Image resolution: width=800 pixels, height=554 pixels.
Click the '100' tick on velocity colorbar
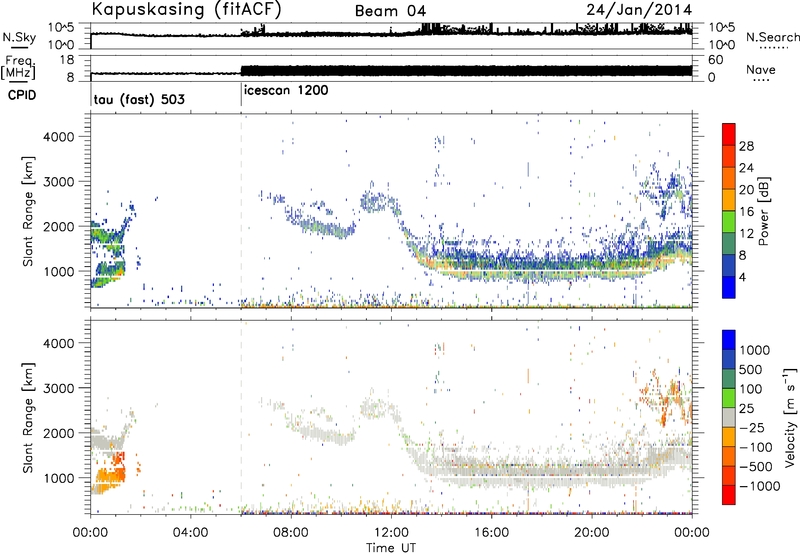click(x=751, y=389)
